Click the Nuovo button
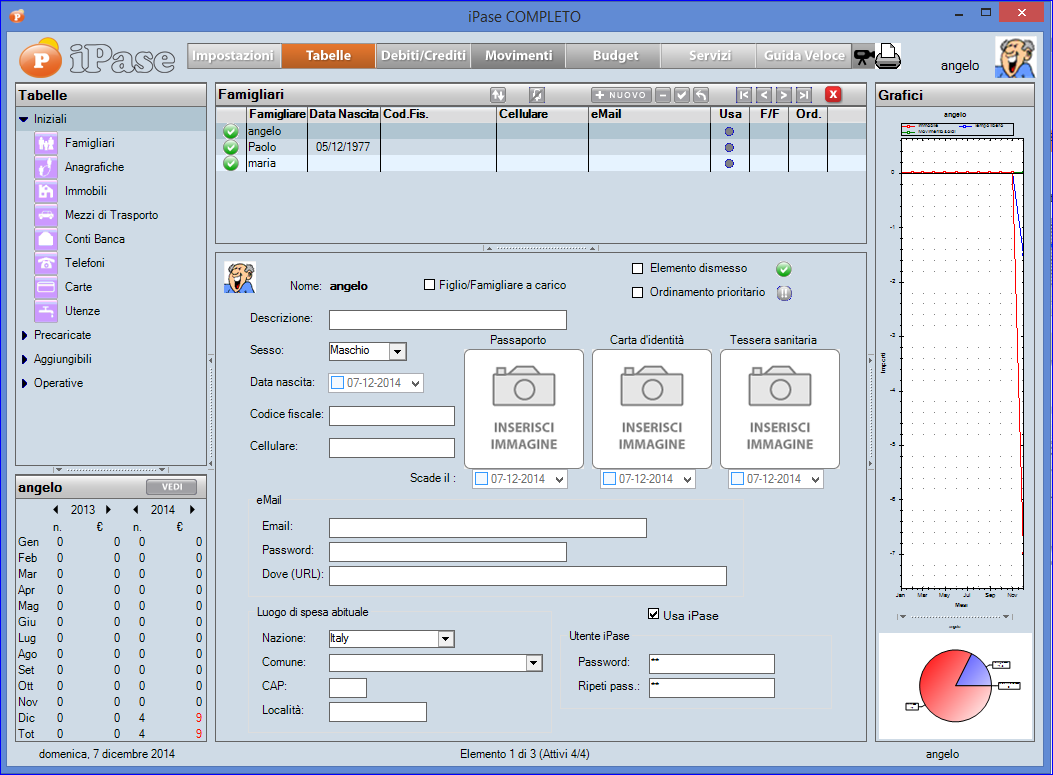1053x775 pixels. 621,95
